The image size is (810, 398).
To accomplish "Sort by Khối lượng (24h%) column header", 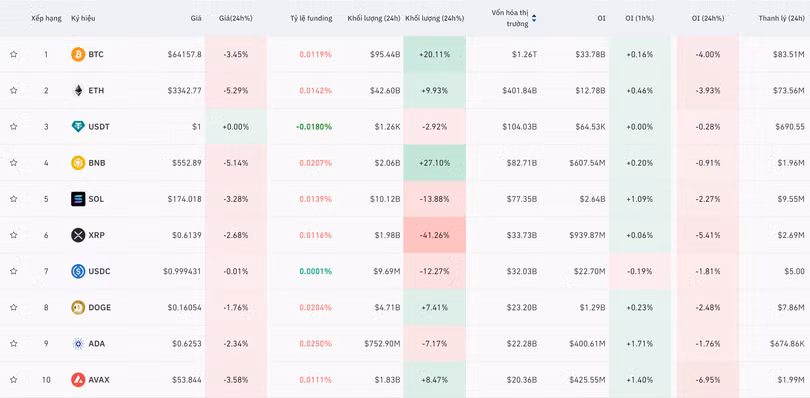I will click(434, 18).
